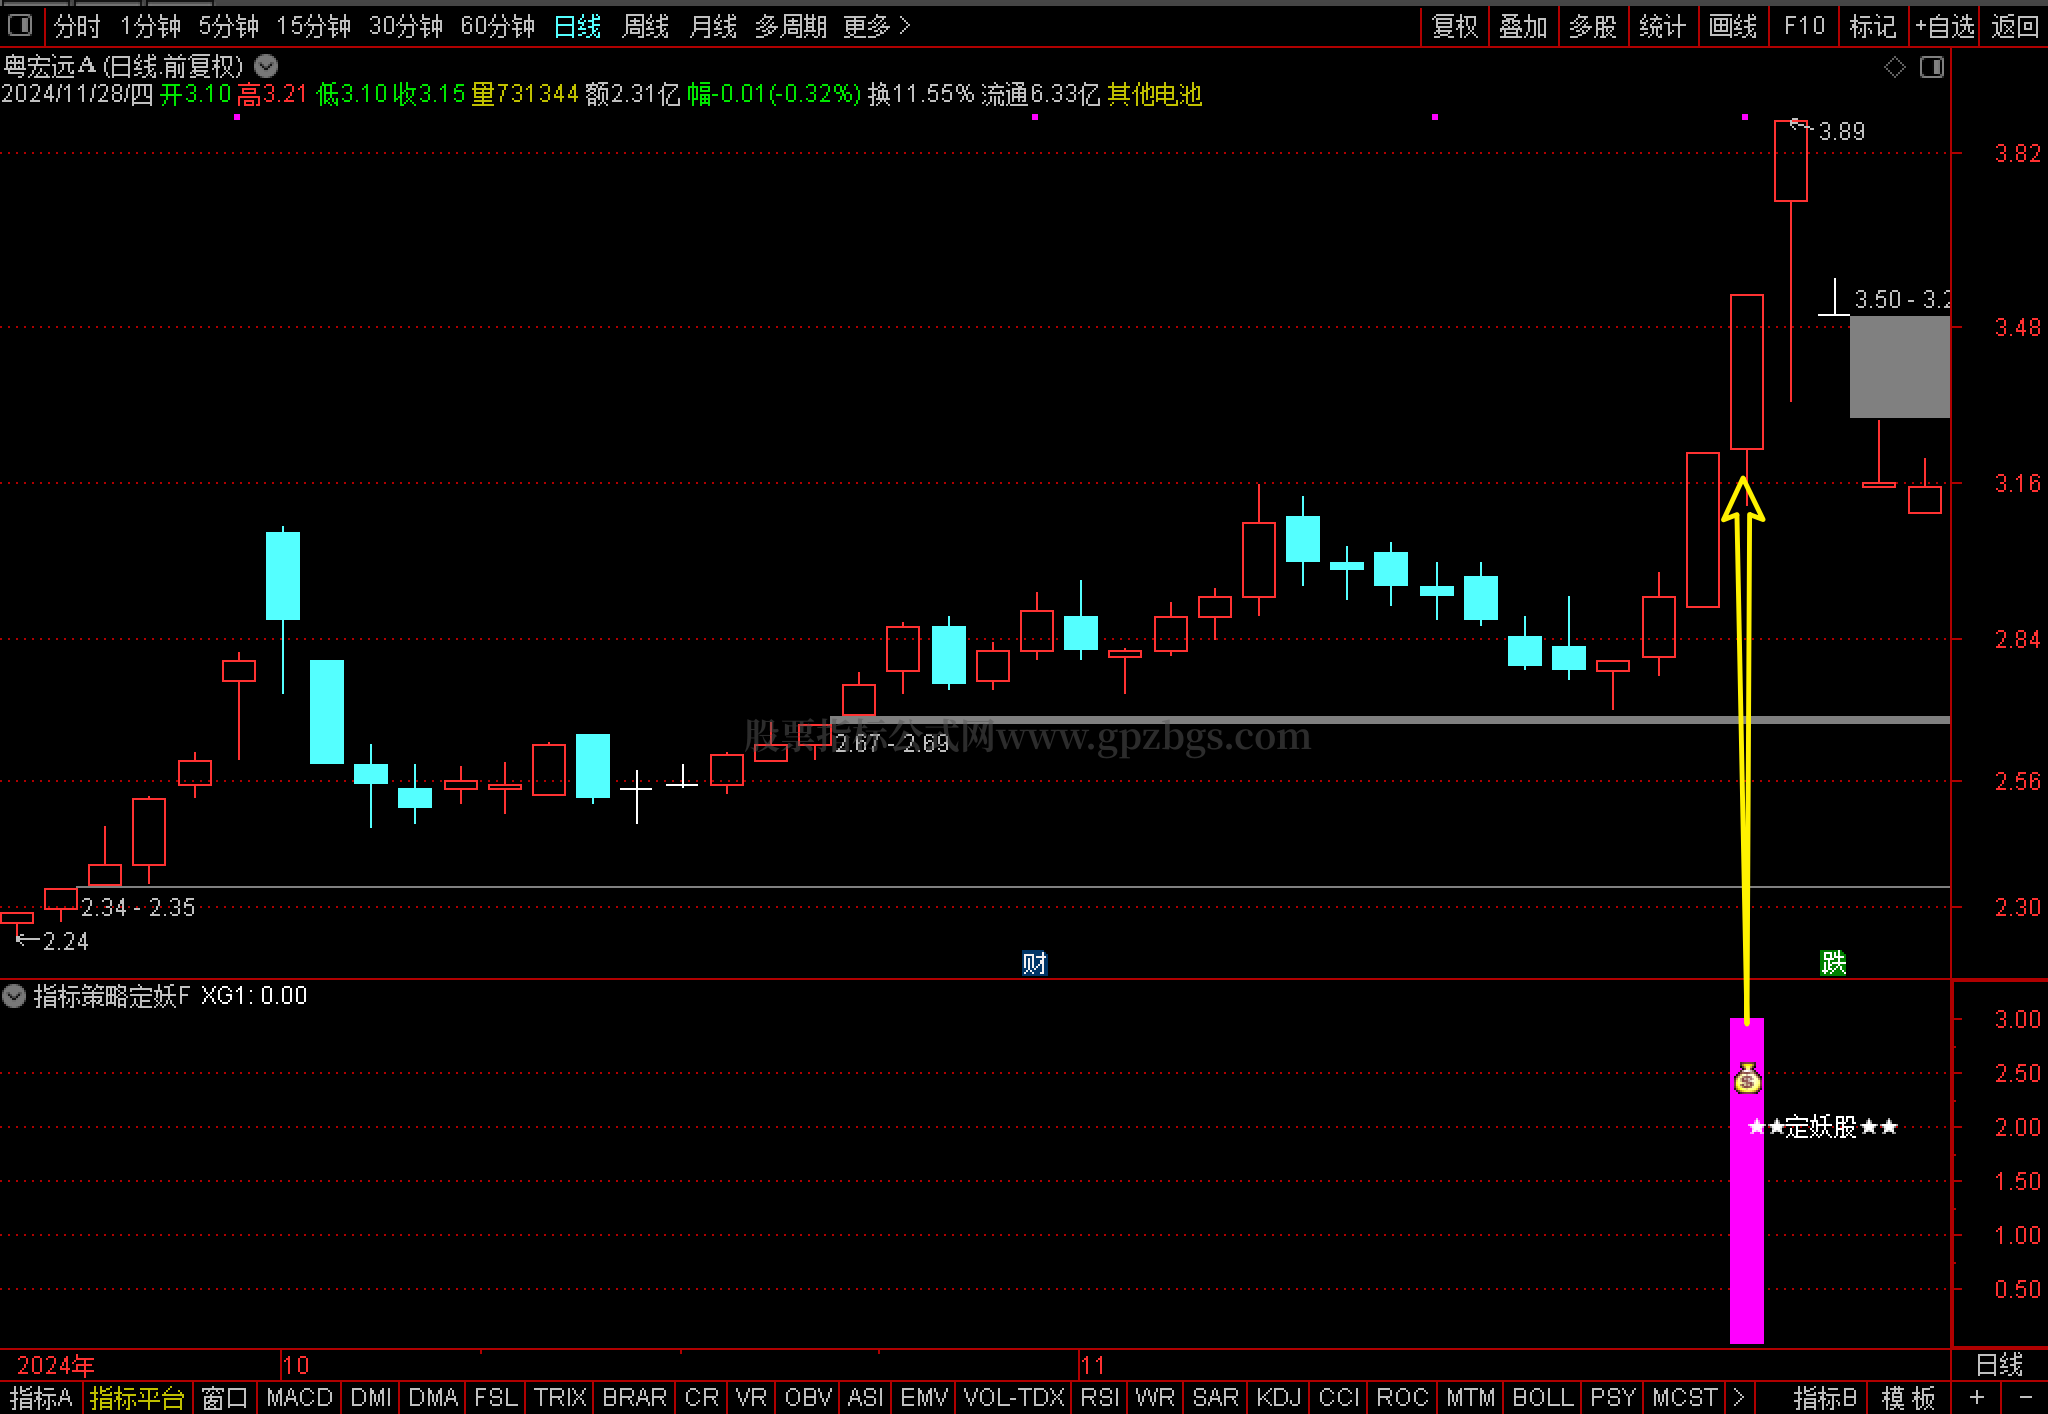Click the money bag signal icon
2048x1414 pixels.
[x=1747, y=1078]
